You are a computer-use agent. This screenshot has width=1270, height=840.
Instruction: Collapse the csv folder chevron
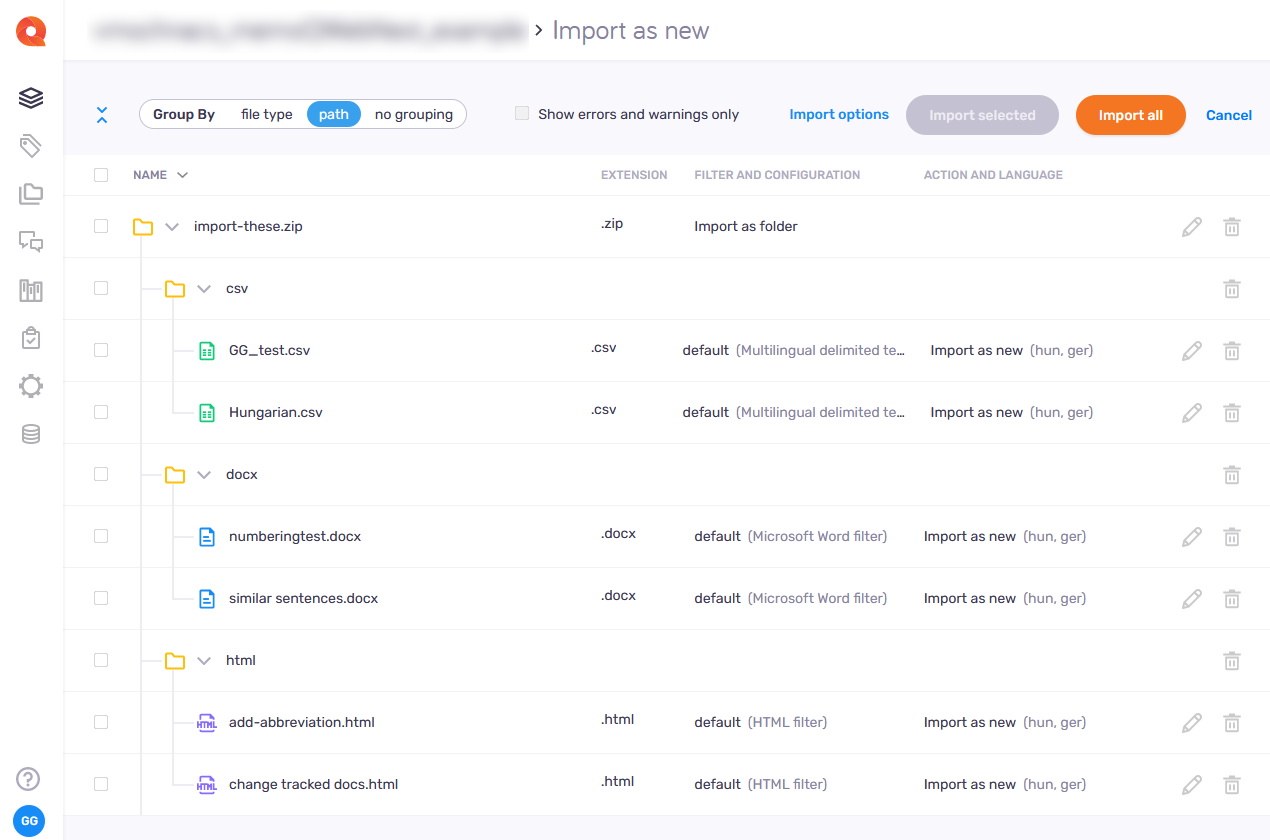click(204, 289)
